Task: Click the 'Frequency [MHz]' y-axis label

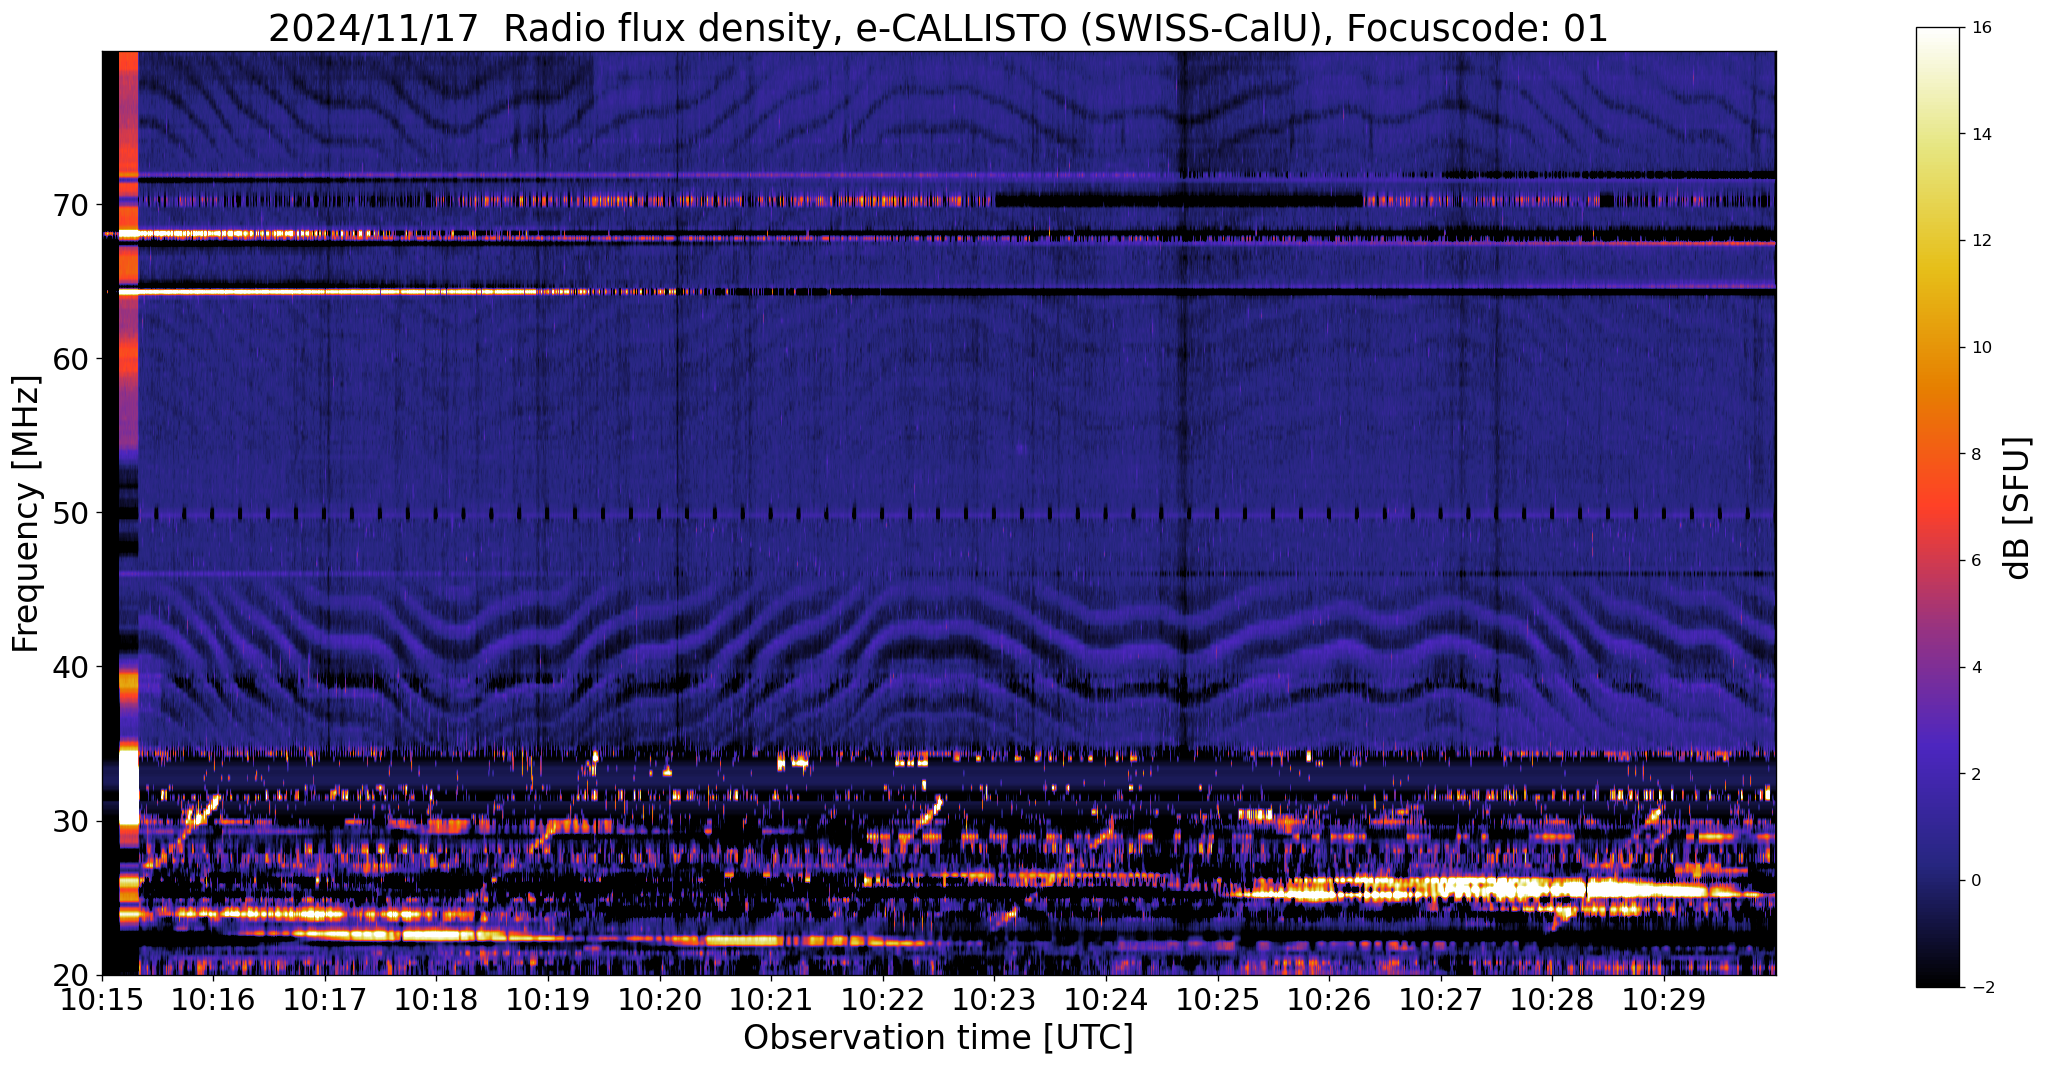Action: [x=26, y=514]
